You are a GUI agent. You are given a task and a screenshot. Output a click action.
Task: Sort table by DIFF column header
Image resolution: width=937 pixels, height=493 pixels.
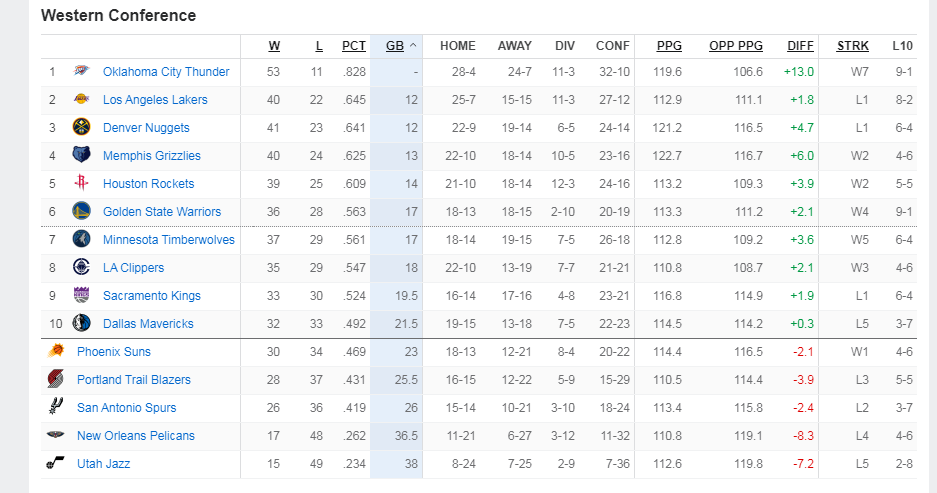click(x=800, y=46)
